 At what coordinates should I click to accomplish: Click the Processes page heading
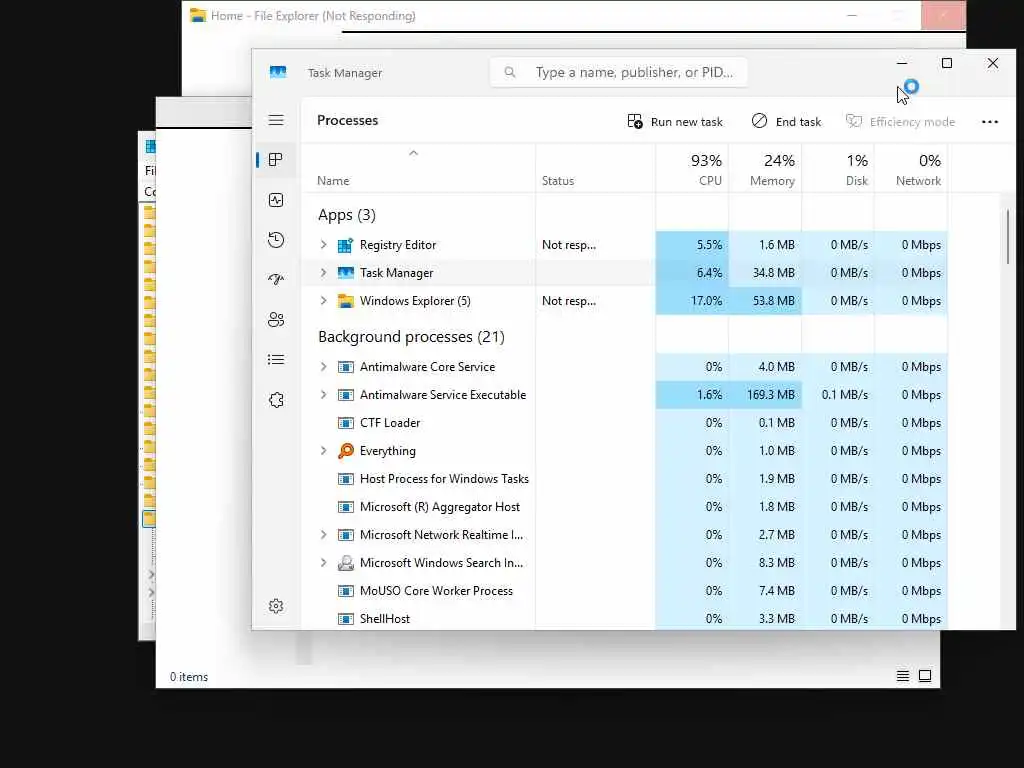347,120
